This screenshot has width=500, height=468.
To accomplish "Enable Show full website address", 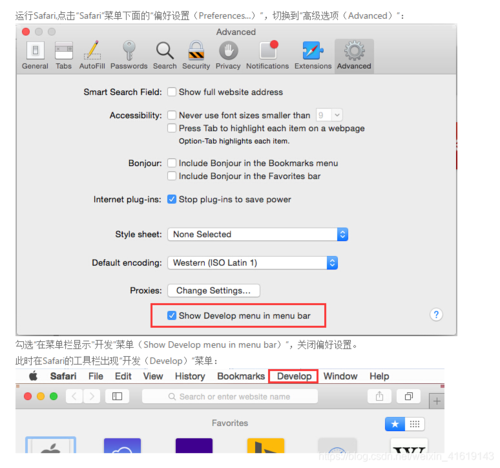I will point(172,92).
